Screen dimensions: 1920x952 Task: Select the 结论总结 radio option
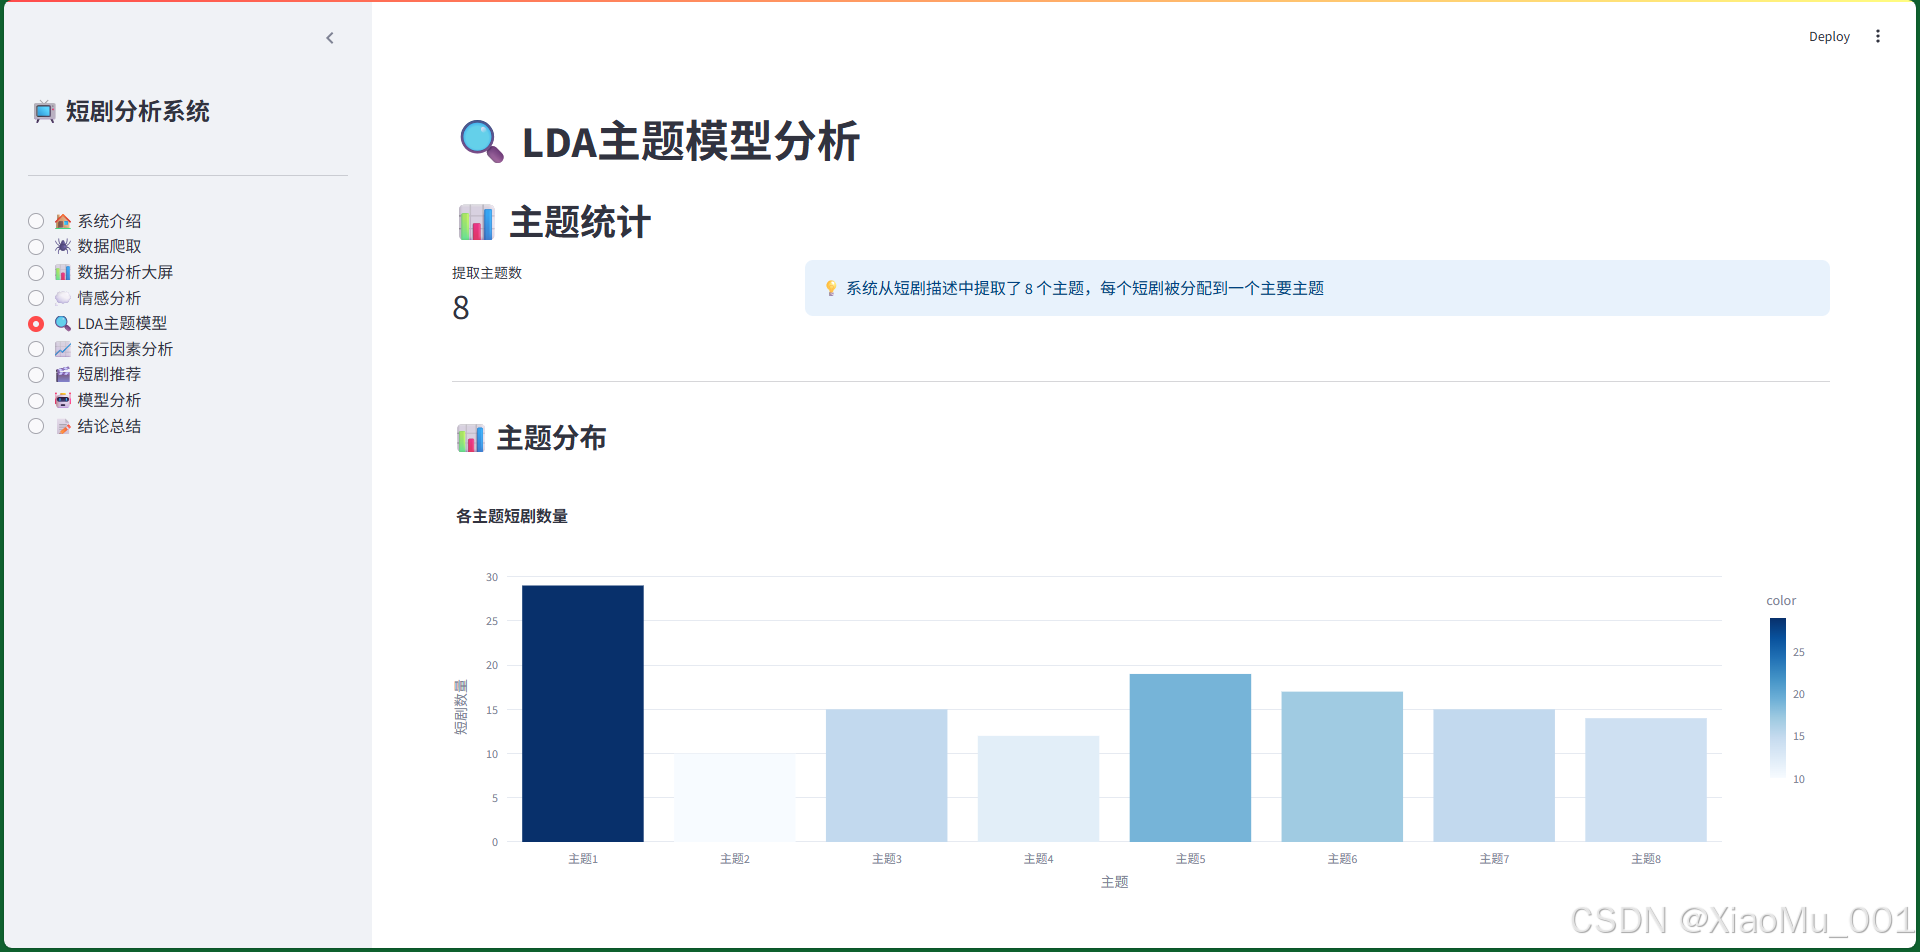(36, 425)
